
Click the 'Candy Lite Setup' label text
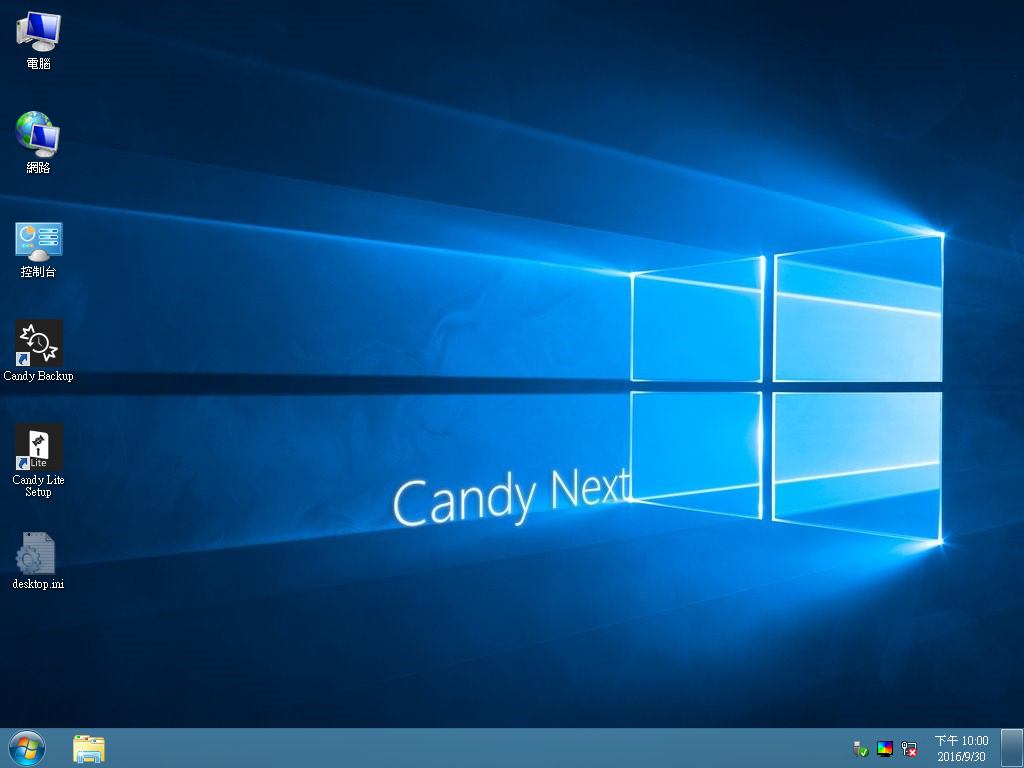coord(39,486)
